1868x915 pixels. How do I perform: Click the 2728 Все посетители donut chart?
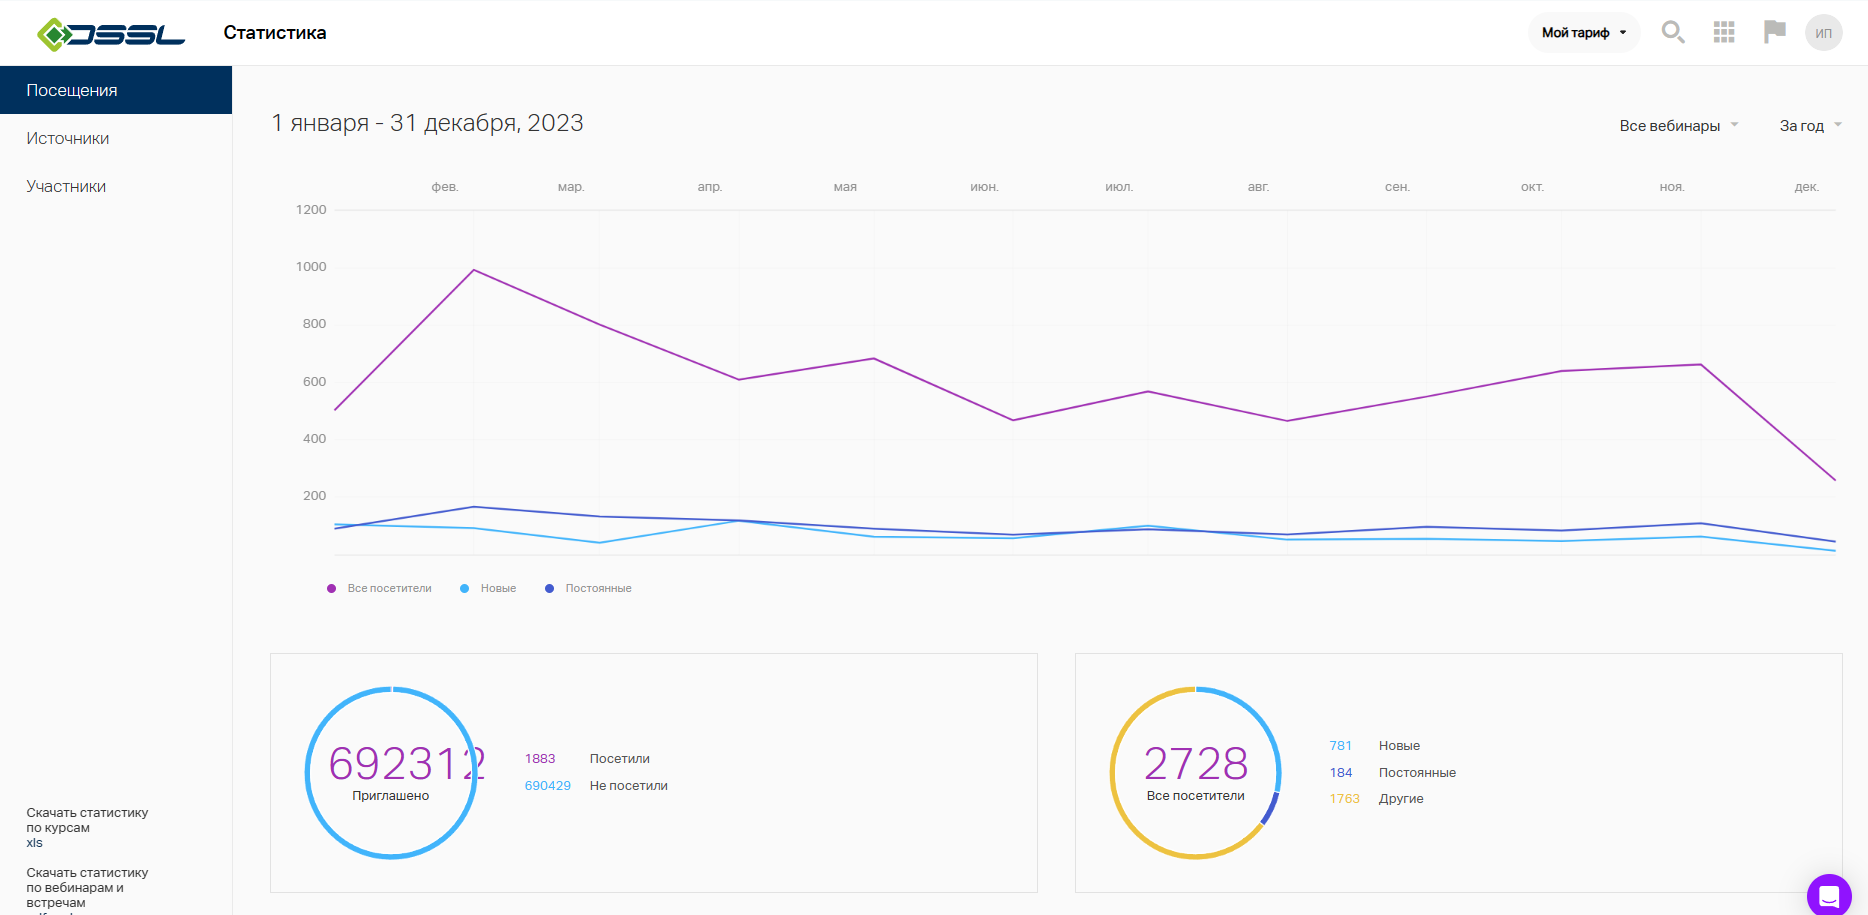click(x=1196, y=772)
